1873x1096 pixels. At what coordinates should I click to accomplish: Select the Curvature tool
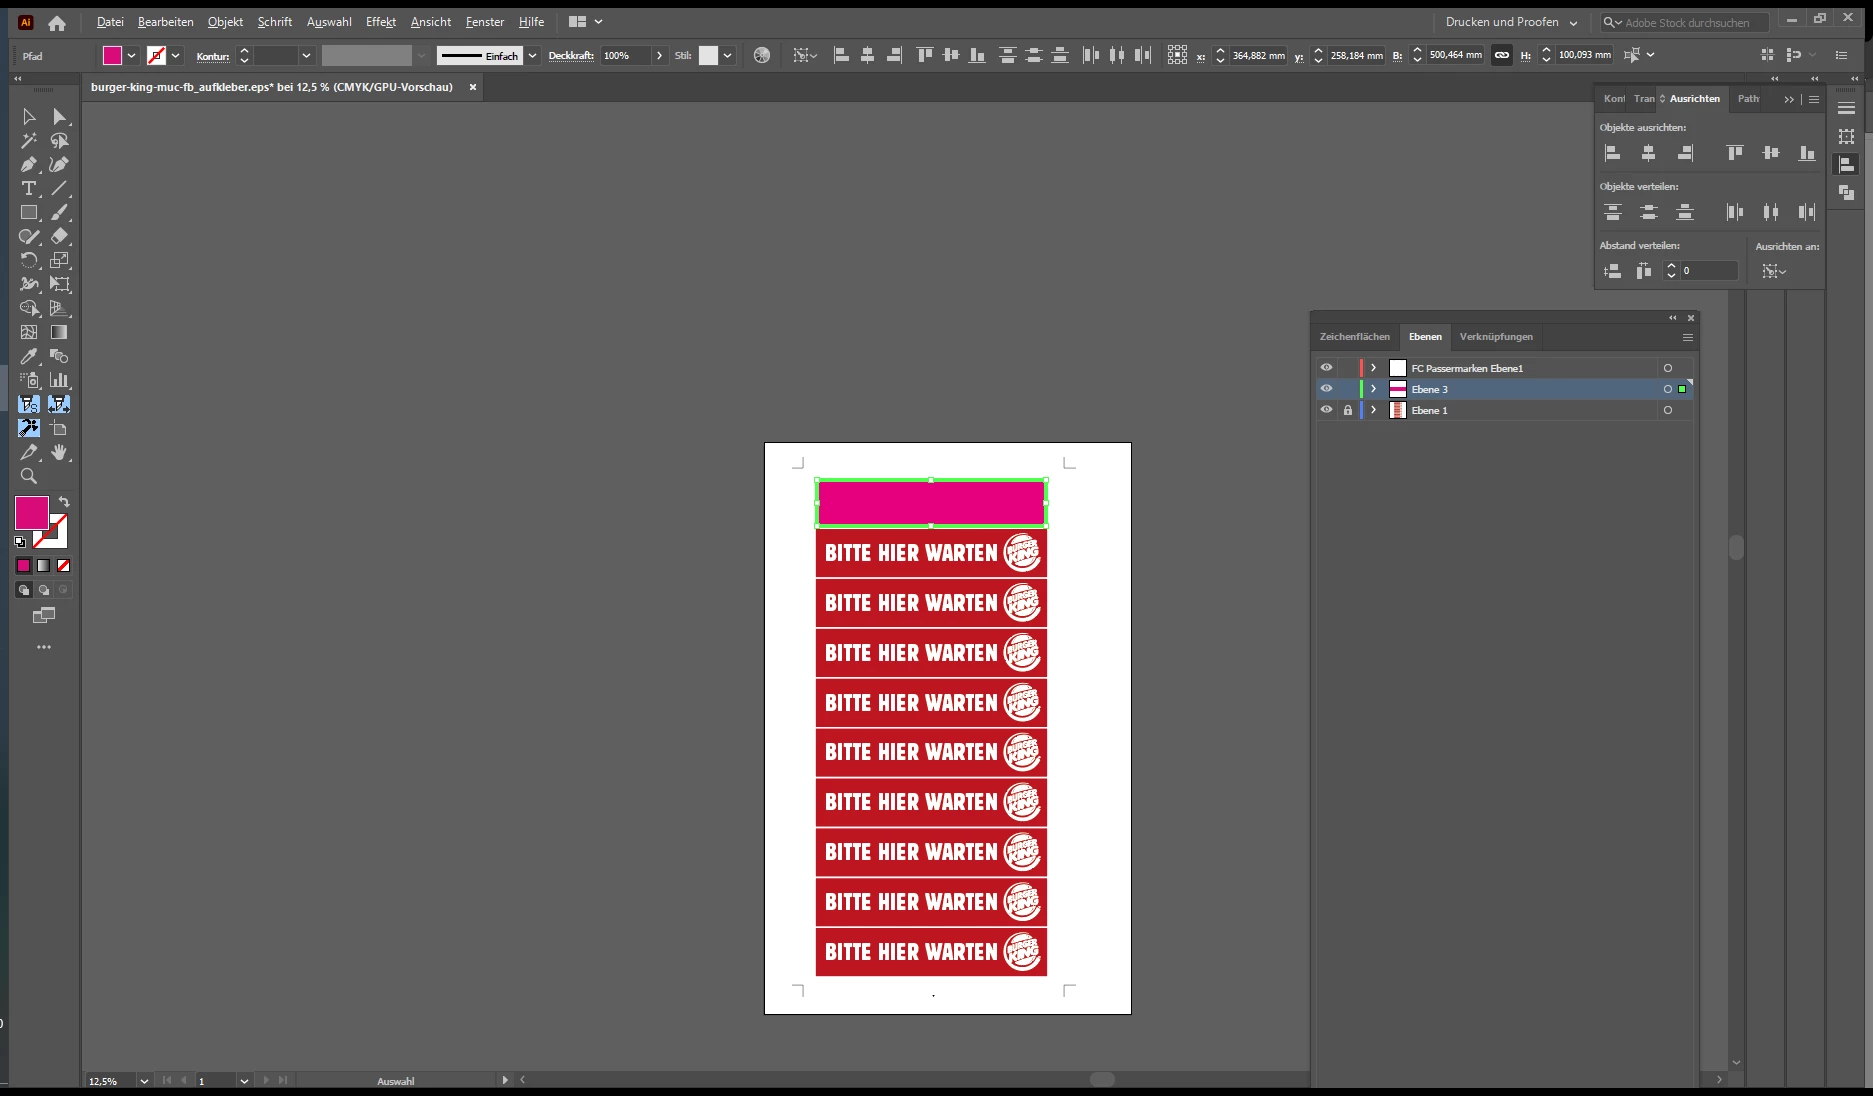pyautogui.click(x=59, y=165)
